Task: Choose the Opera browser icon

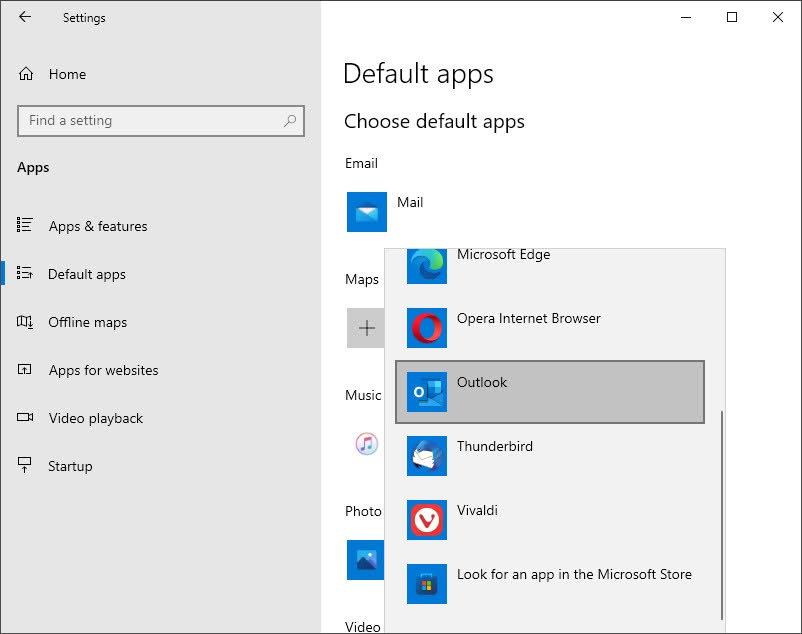Action: click(427, 328)
